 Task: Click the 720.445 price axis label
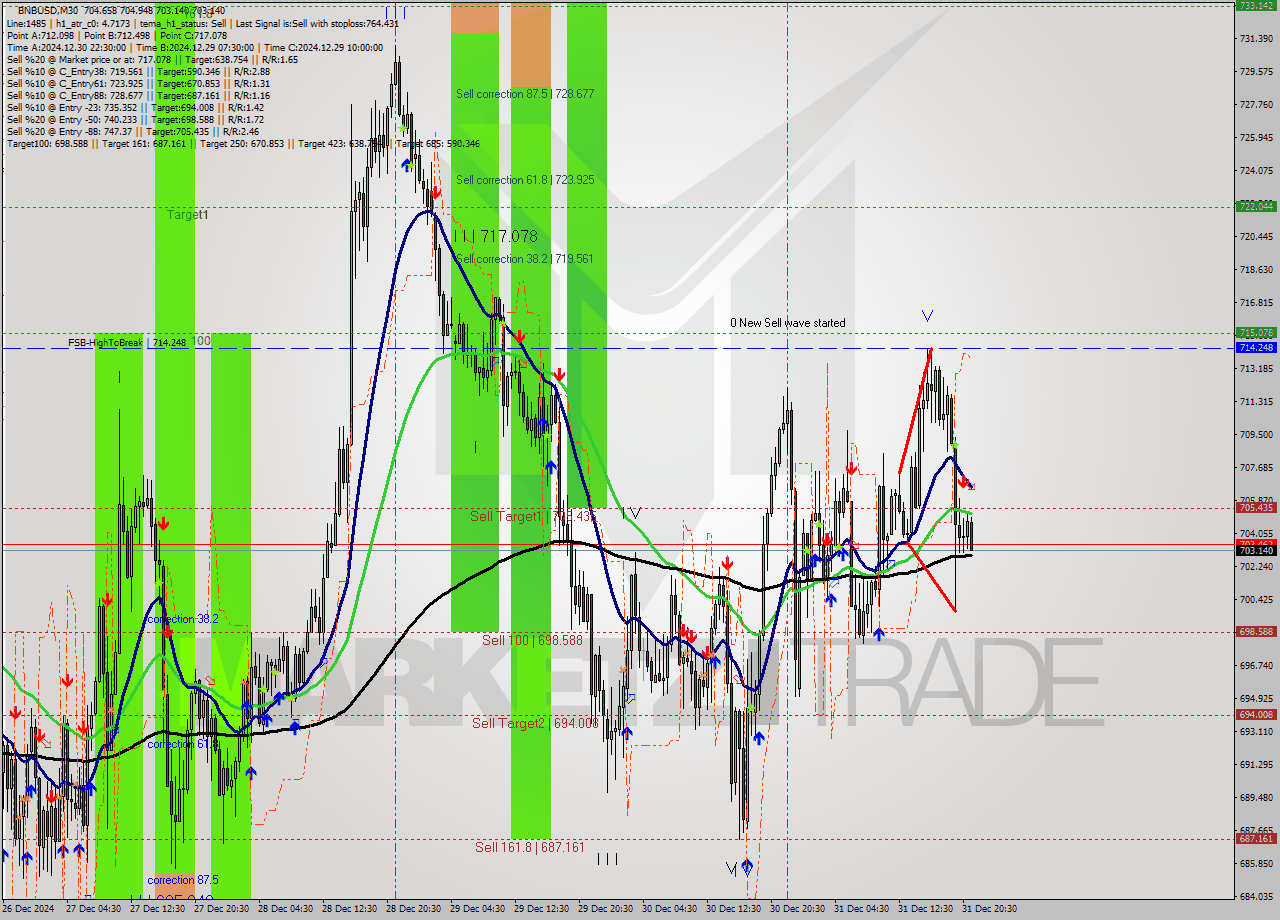click(1256, 236)
